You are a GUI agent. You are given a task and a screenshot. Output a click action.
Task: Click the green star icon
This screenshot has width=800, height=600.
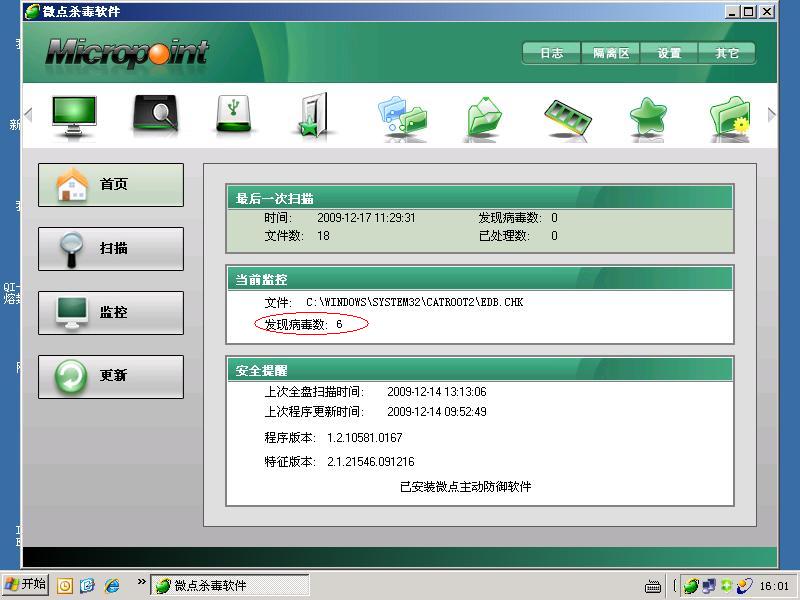(648, 117)
